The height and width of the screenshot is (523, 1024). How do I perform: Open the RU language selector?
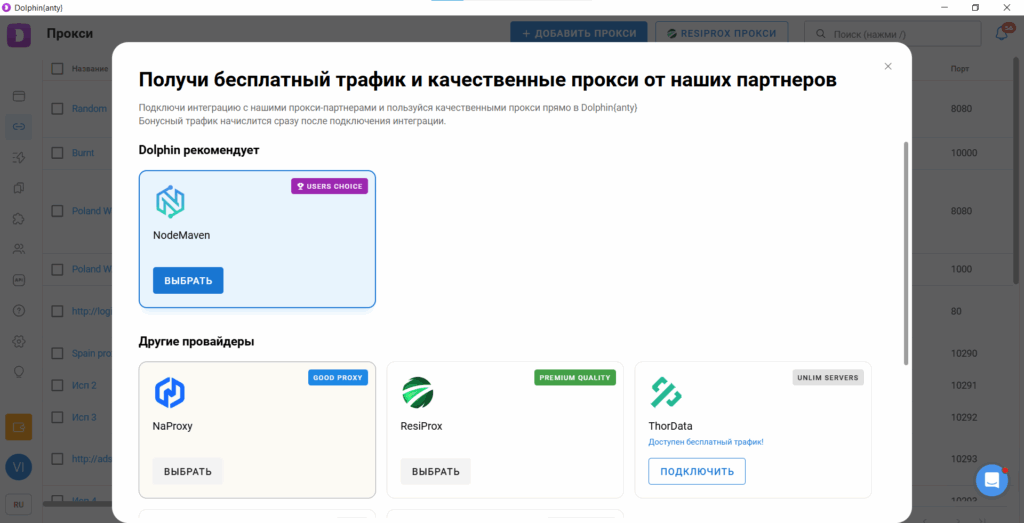[19, 505]
